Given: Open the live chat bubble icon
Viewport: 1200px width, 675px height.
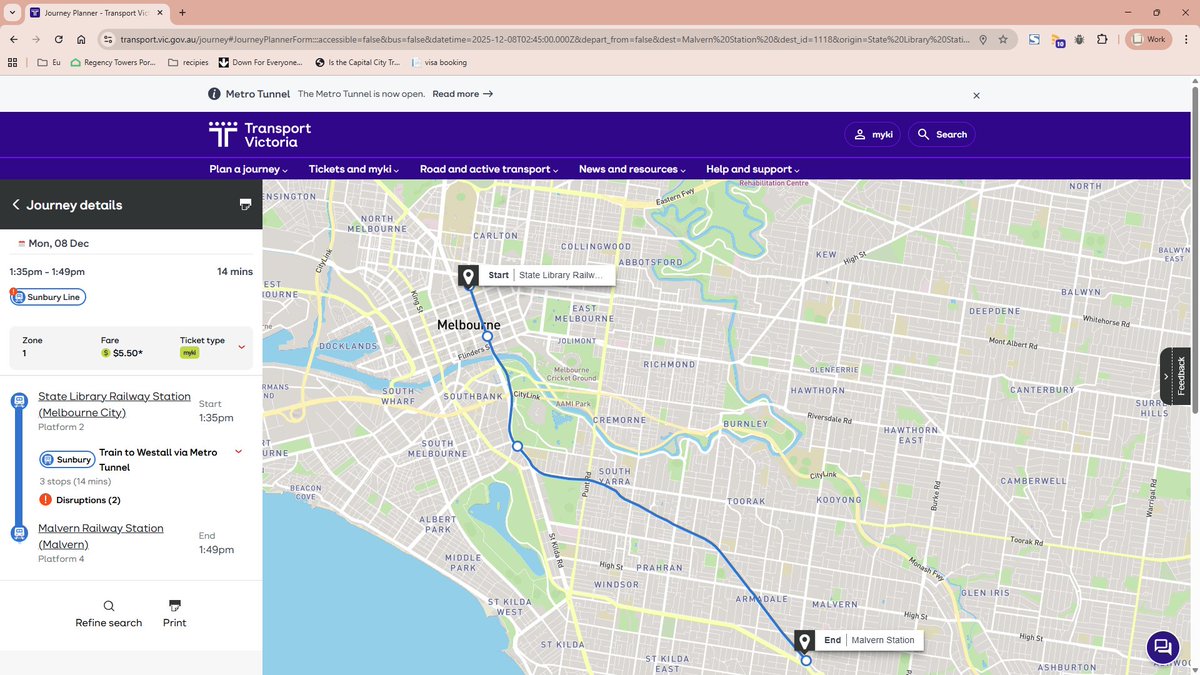Looking at the screenshot, I should pyautogui.click(x=1162, y=646).
